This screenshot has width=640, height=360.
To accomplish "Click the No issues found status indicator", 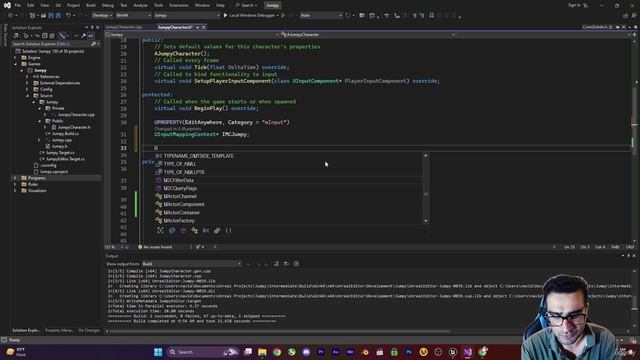I will 155,247.
